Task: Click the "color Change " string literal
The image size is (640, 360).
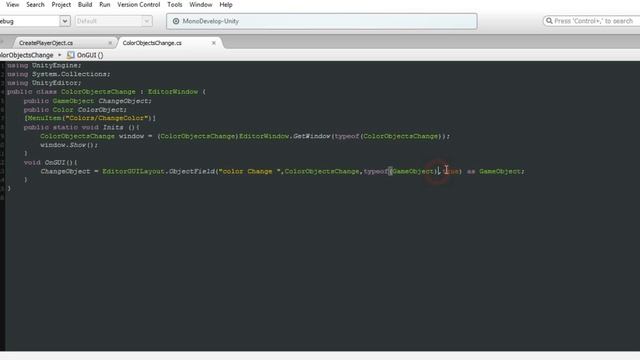Action: tap(250, 171)
